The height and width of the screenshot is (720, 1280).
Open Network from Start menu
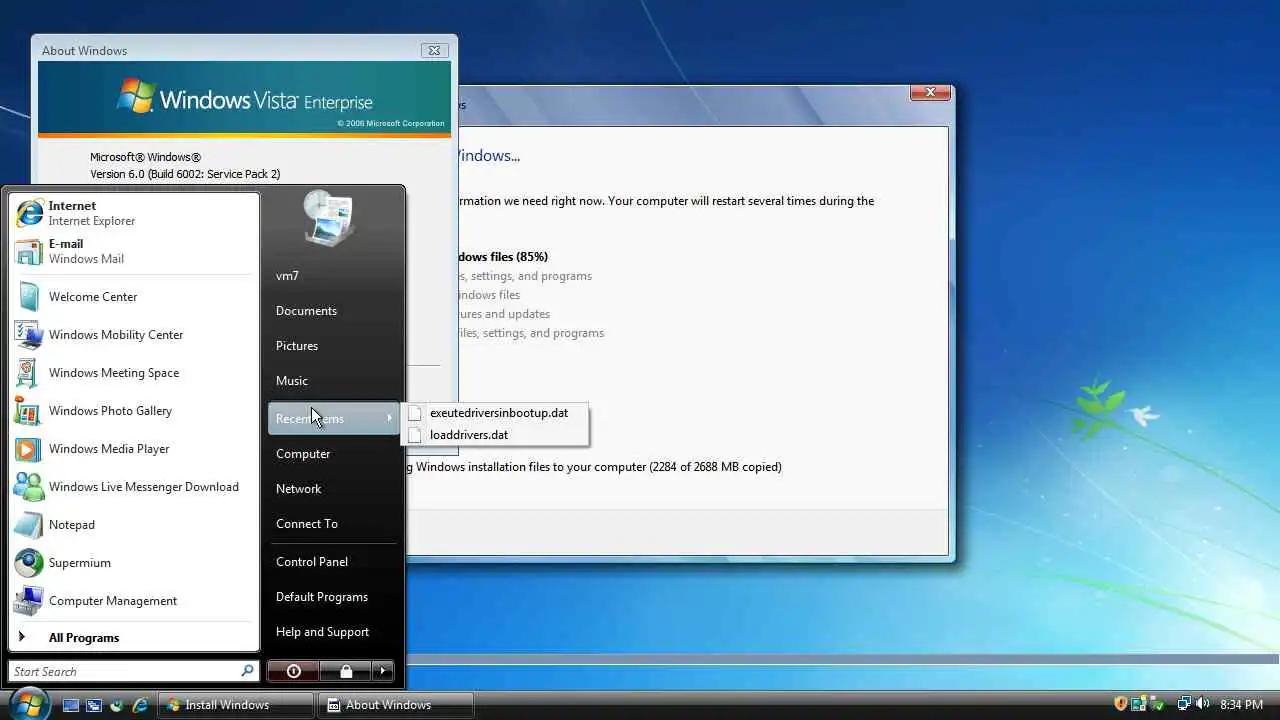[x=334, y=489]
